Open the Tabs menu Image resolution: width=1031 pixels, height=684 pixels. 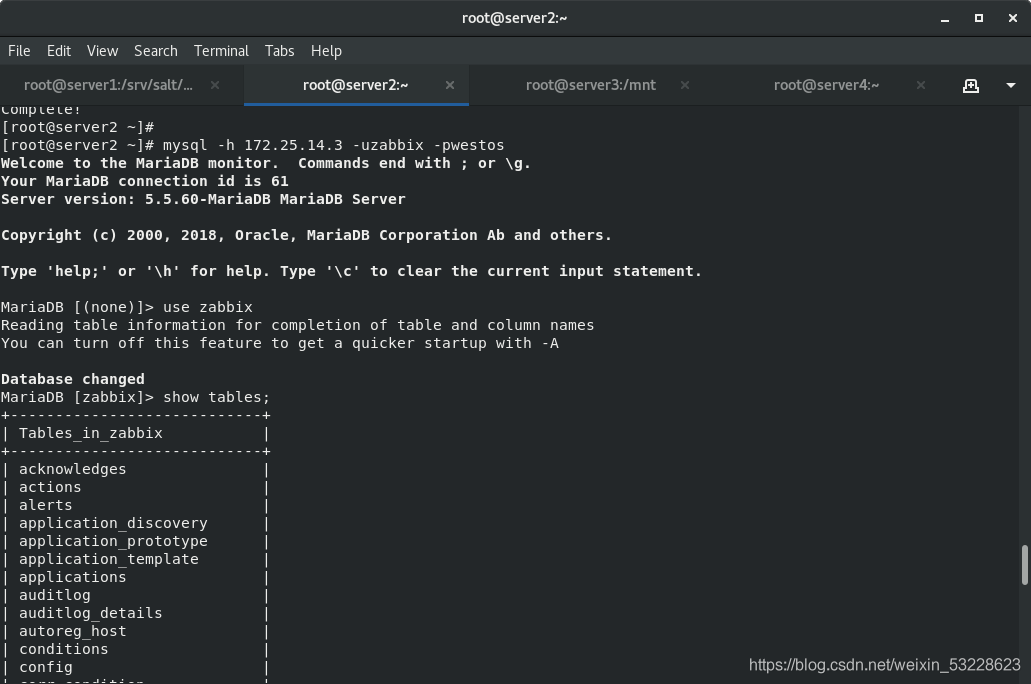[279, 51]
